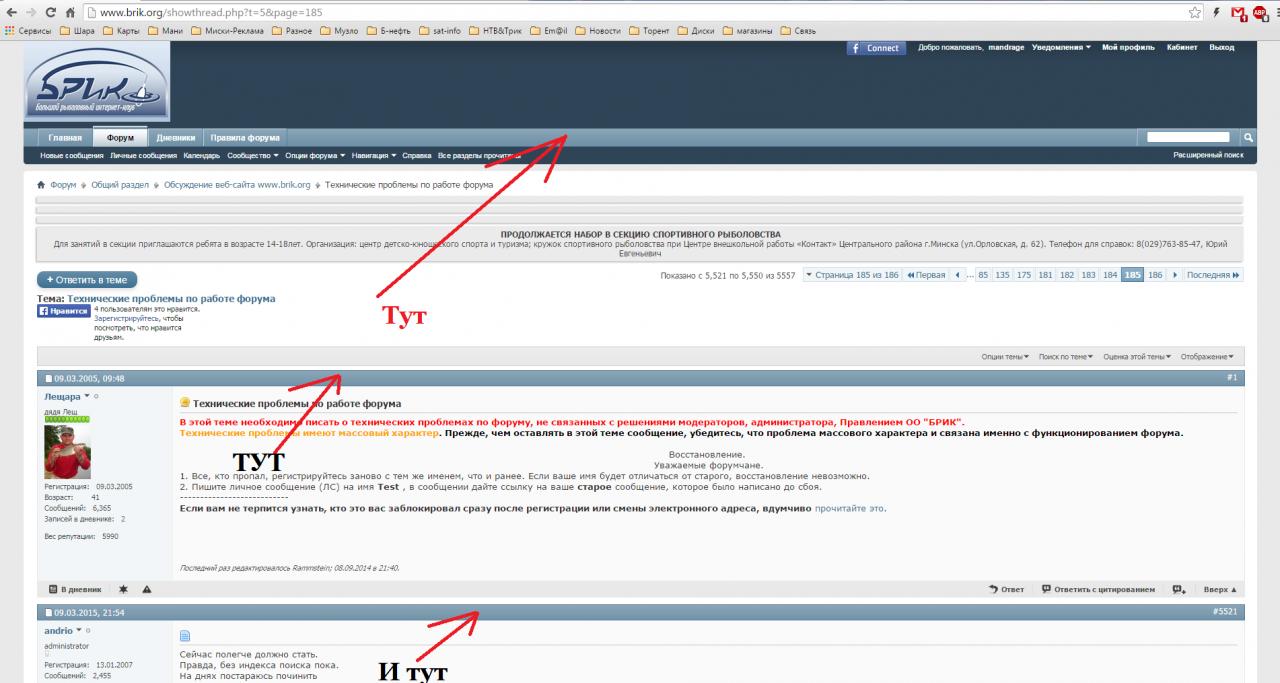Click the Ответить в теме button
The width and height of the screenshot is (1280, 683).
[x=87, y=280]
